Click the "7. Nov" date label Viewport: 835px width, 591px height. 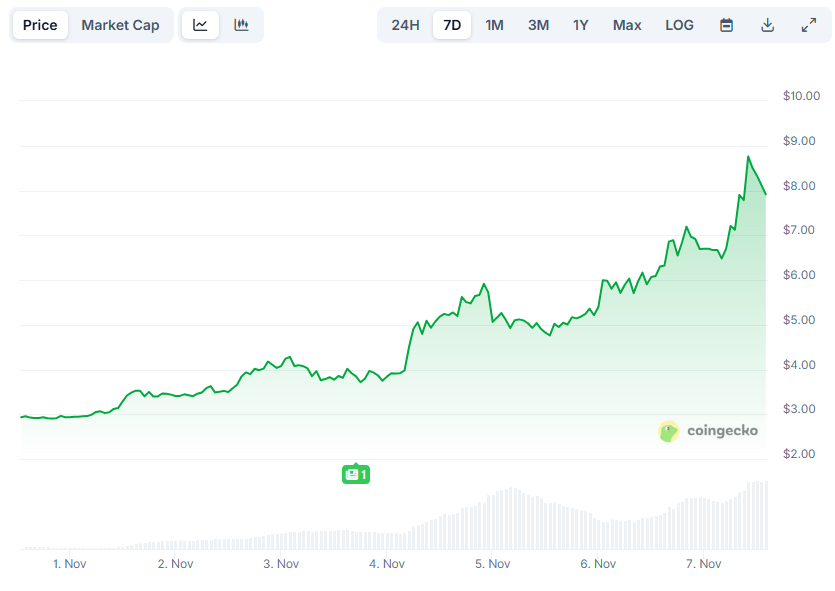(x=704, y=563)
